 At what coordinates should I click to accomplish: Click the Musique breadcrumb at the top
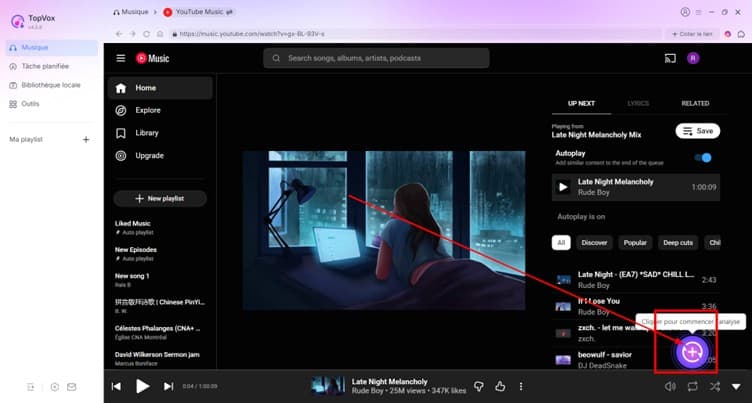[x=130, y=12]
